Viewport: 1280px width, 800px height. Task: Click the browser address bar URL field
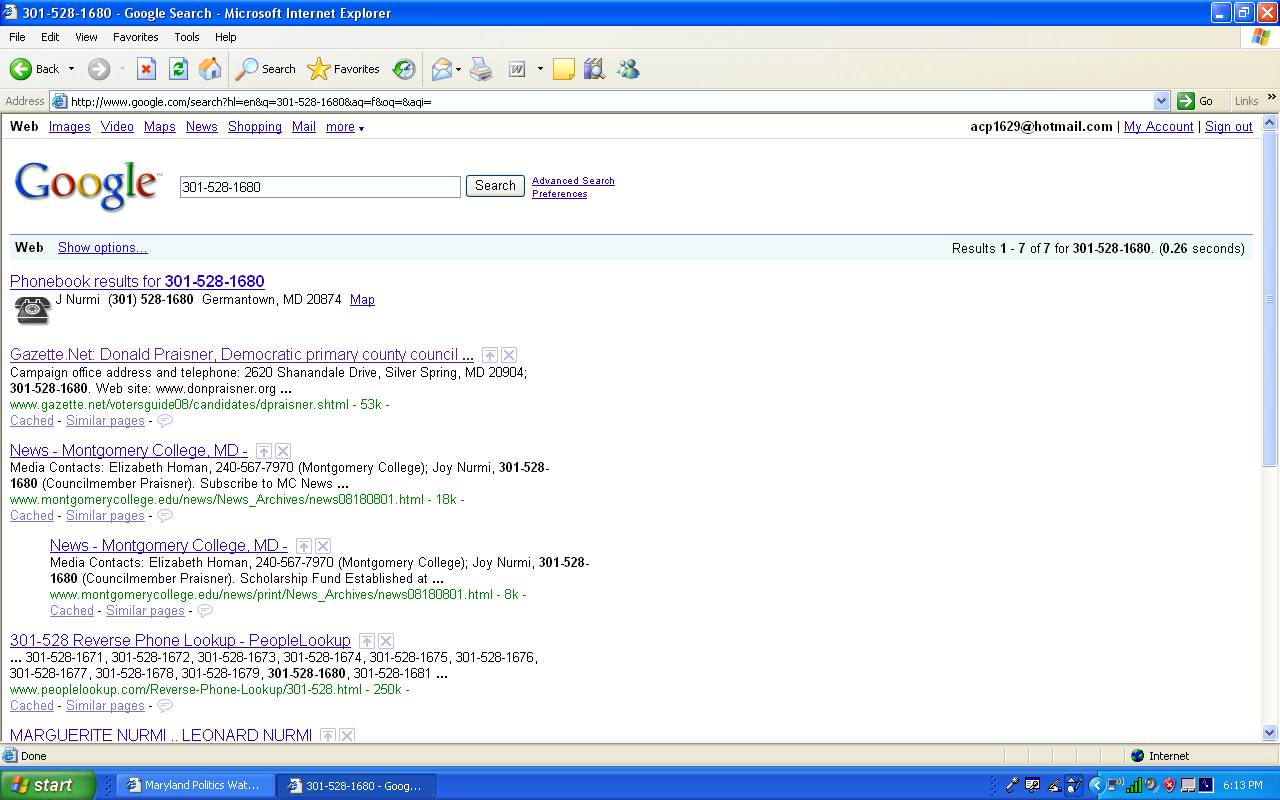(610, 101)
